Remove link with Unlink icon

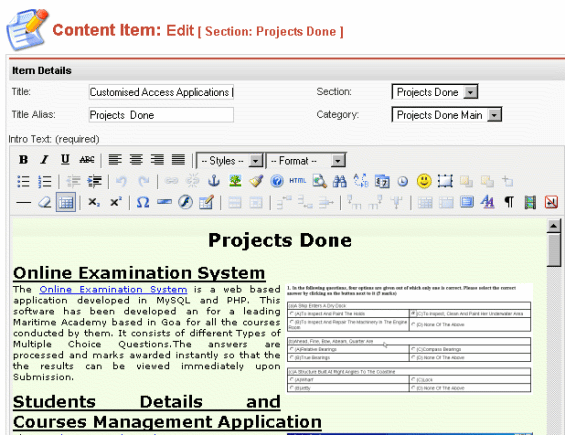(x=192, y=181)
